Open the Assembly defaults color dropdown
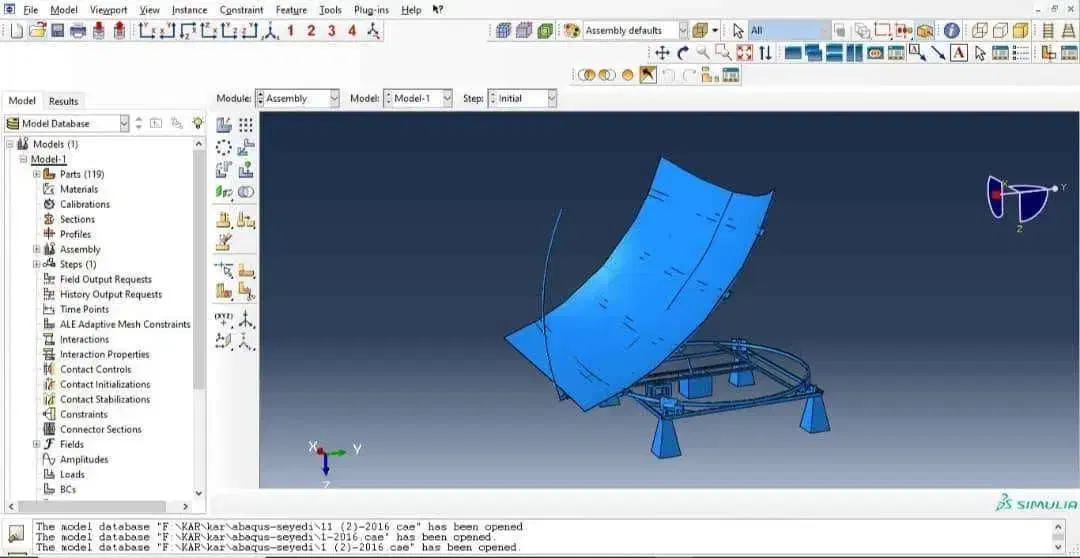This screenshot has width=1080, height=558. 683,30
